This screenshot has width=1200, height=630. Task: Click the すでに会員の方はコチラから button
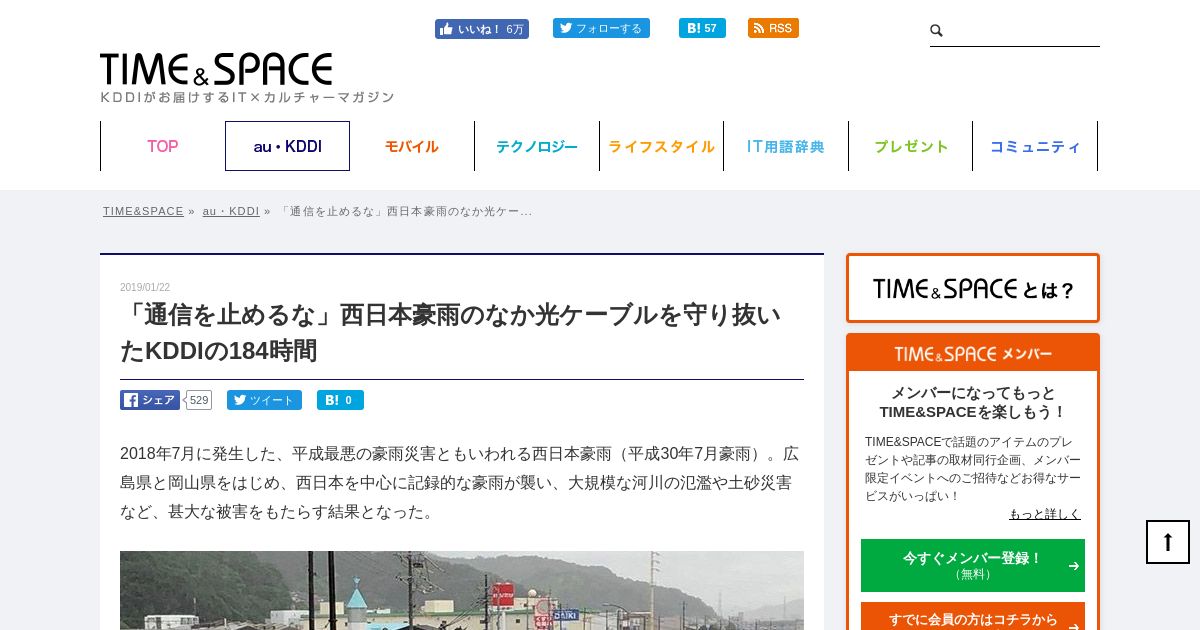[973, 618]
